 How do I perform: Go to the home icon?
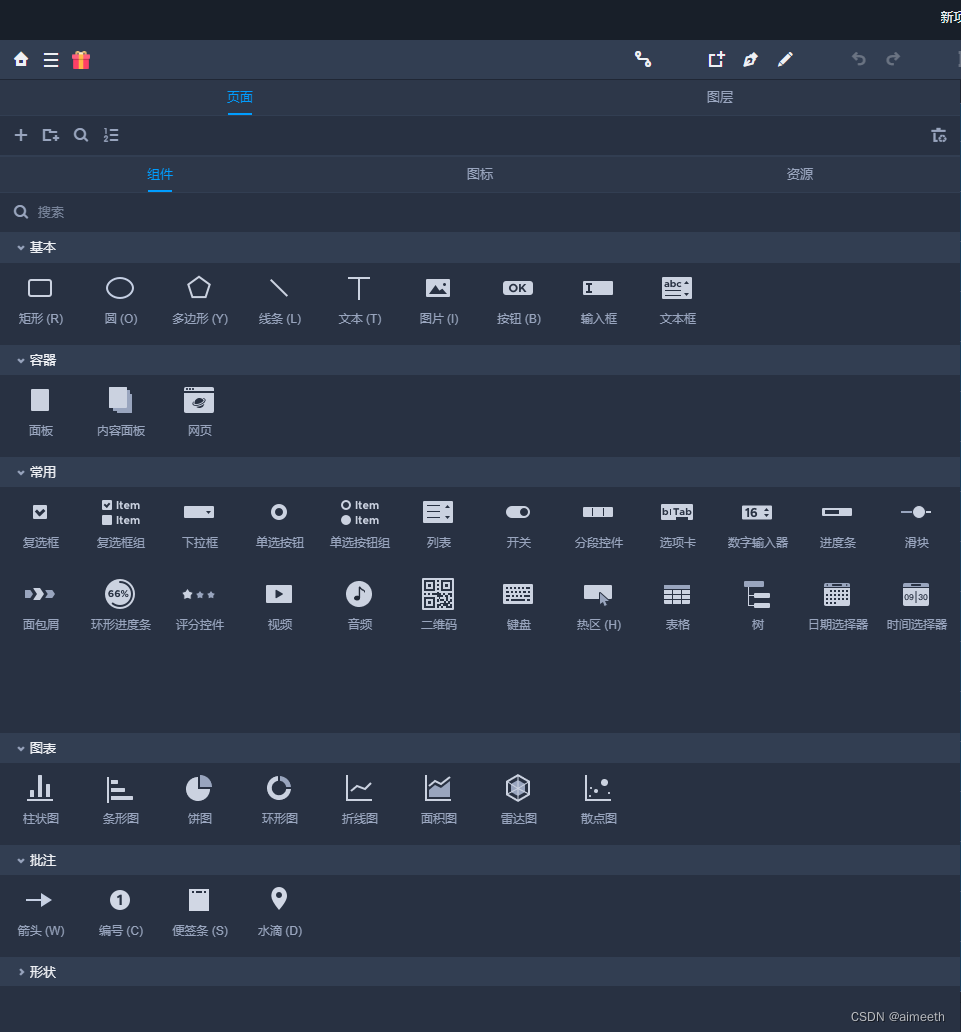pos(21,59)
